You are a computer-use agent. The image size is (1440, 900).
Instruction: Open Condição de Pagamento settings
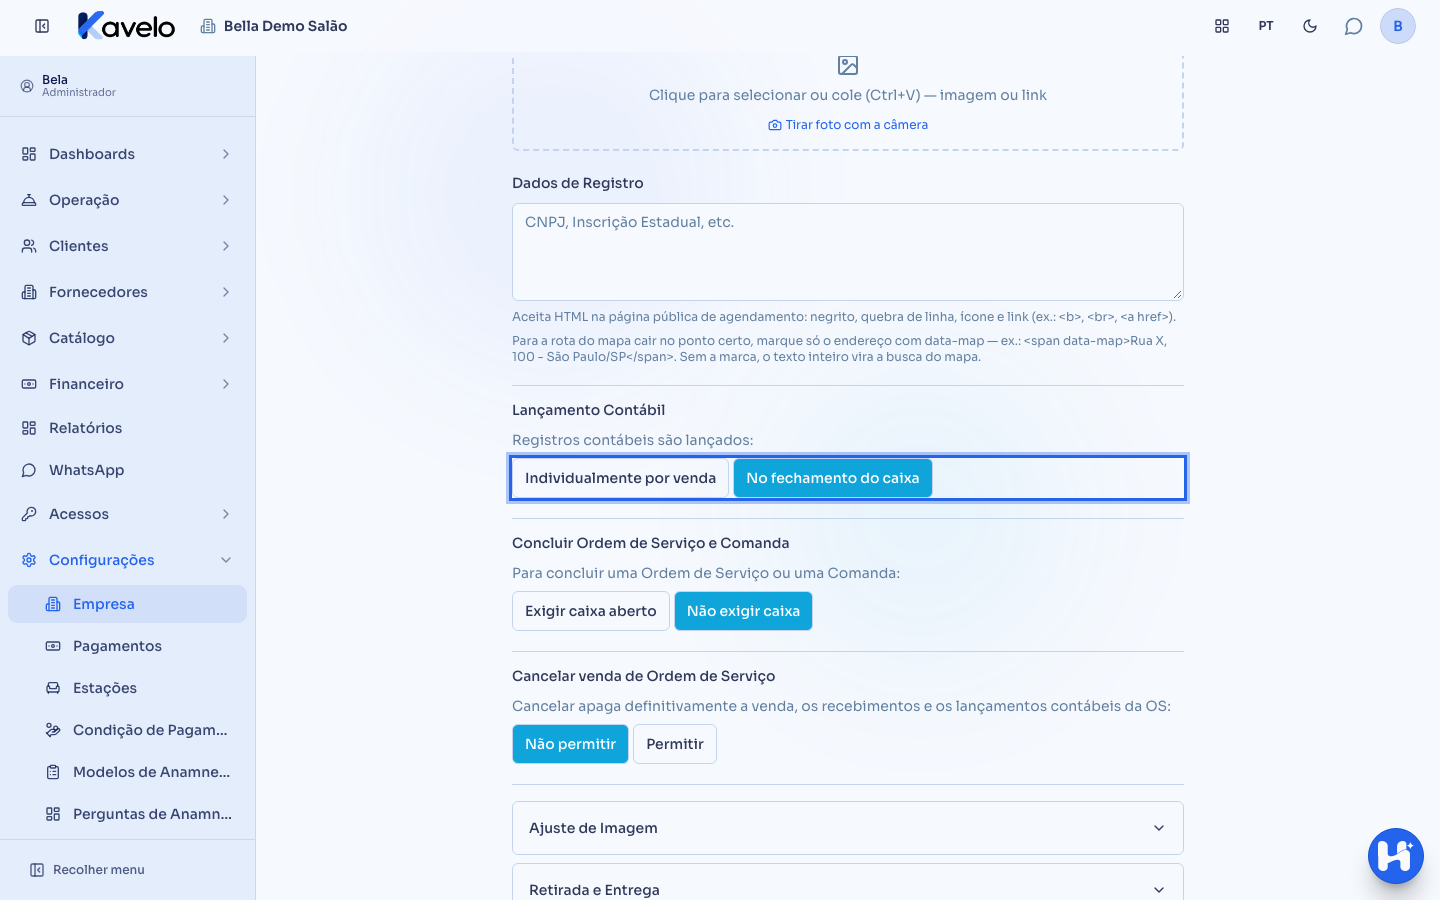click(x=127, y=730)
